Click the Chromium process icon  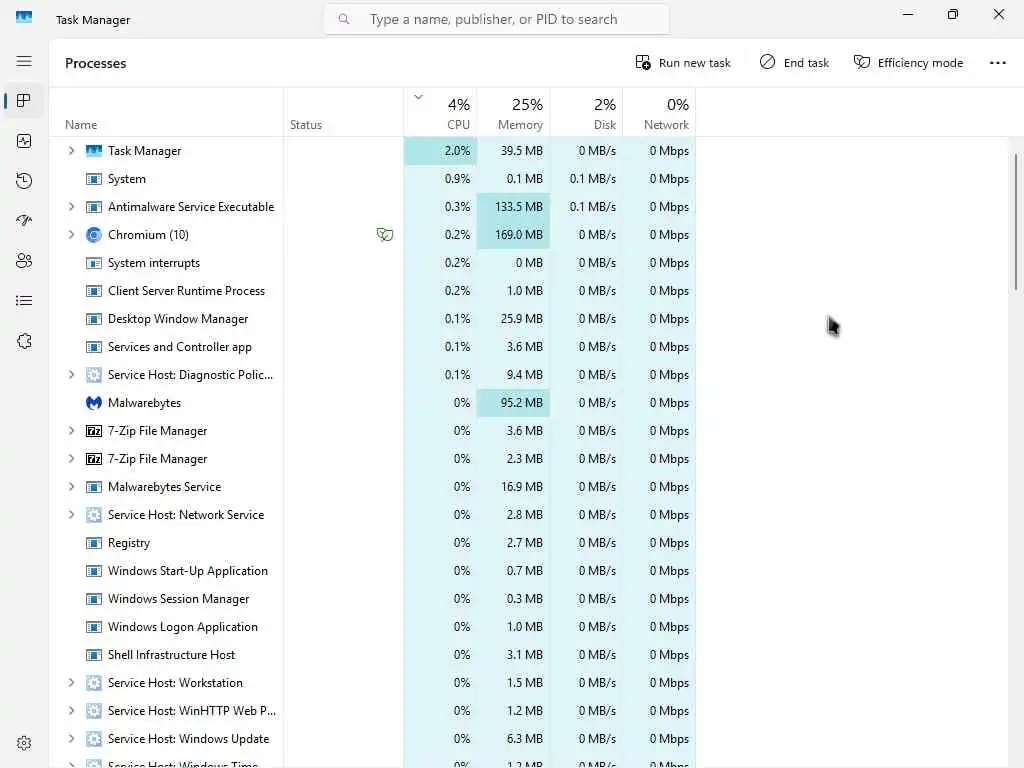[x=94, y=234]
